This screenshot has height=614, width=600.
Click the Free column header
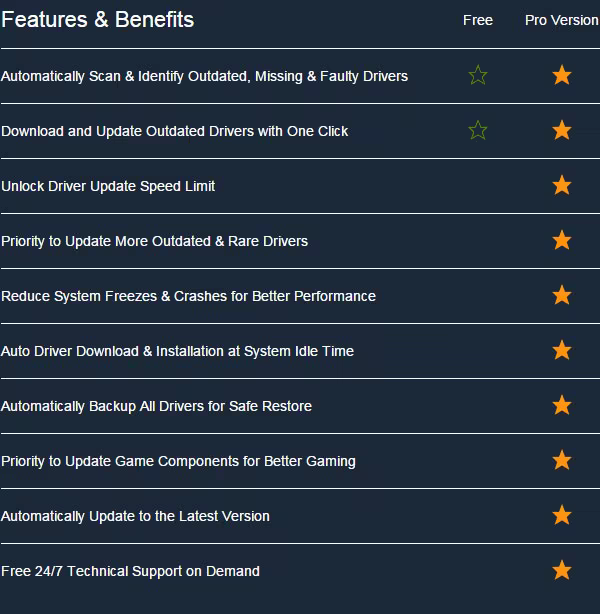point(478,20)
